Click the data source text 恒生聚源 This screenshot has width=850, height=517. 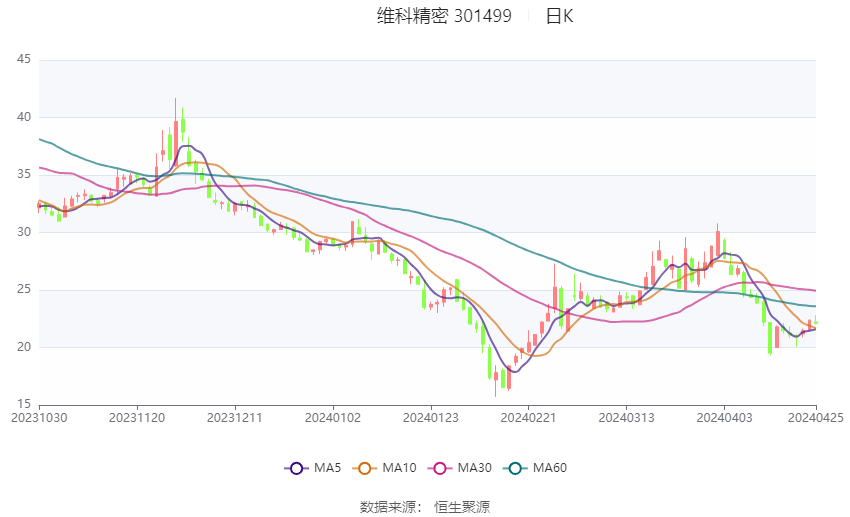pyautogui.click(x=462, y=507)
